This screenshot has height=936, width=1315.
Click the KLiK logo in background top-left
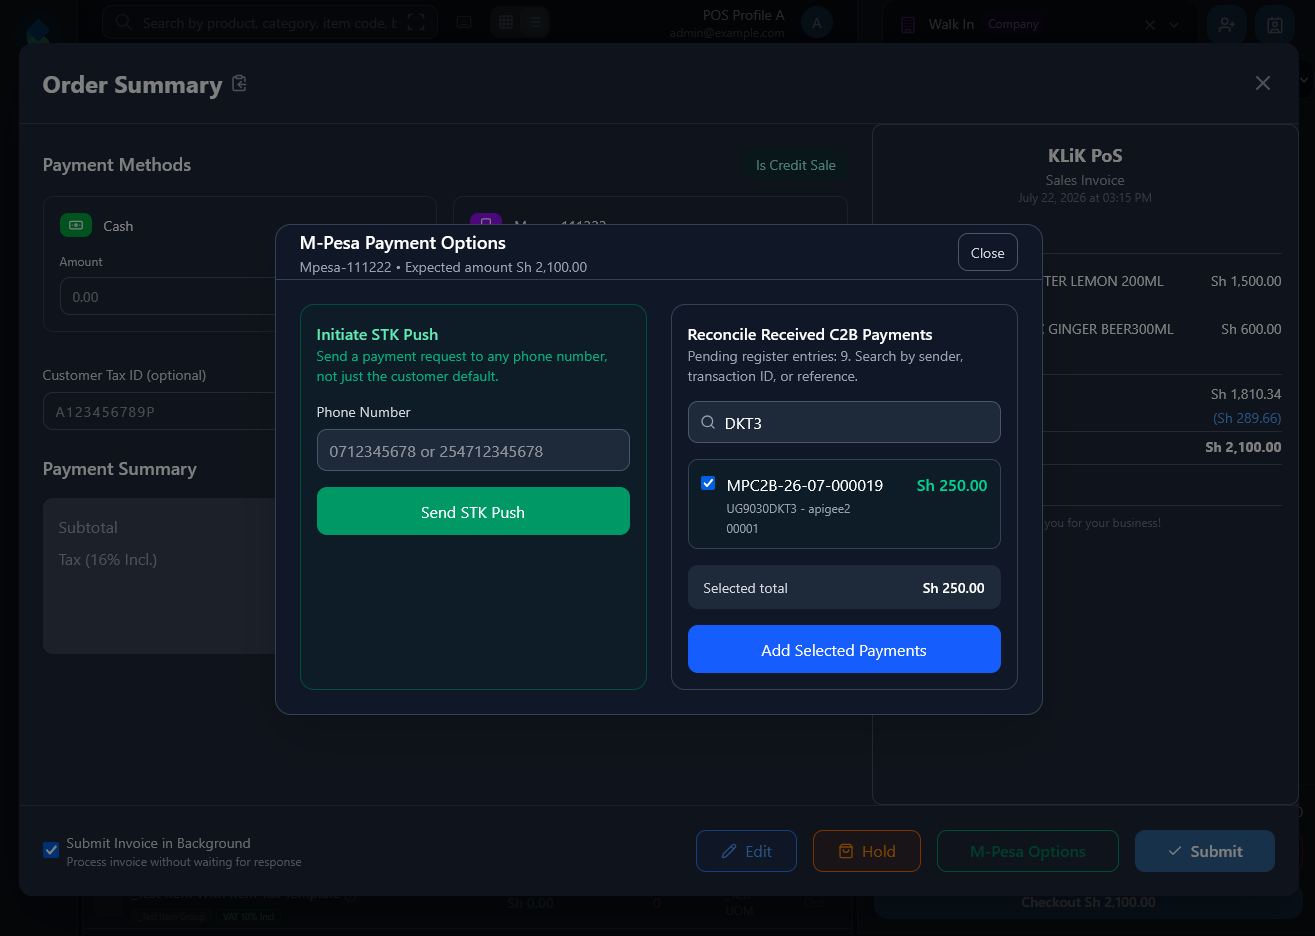[x=38, y=30]
